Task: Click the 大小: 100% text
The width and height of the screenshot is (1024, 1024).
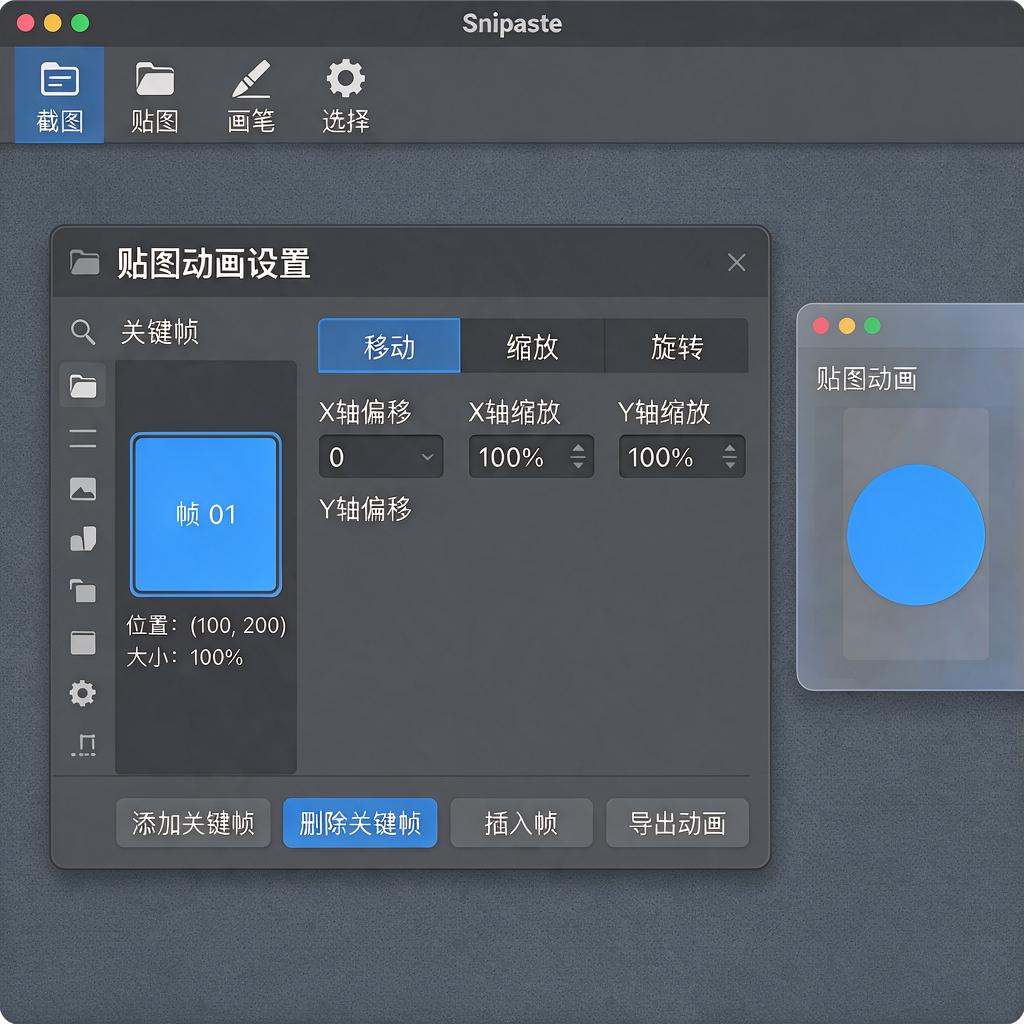Action: click(x=185, y=657)
